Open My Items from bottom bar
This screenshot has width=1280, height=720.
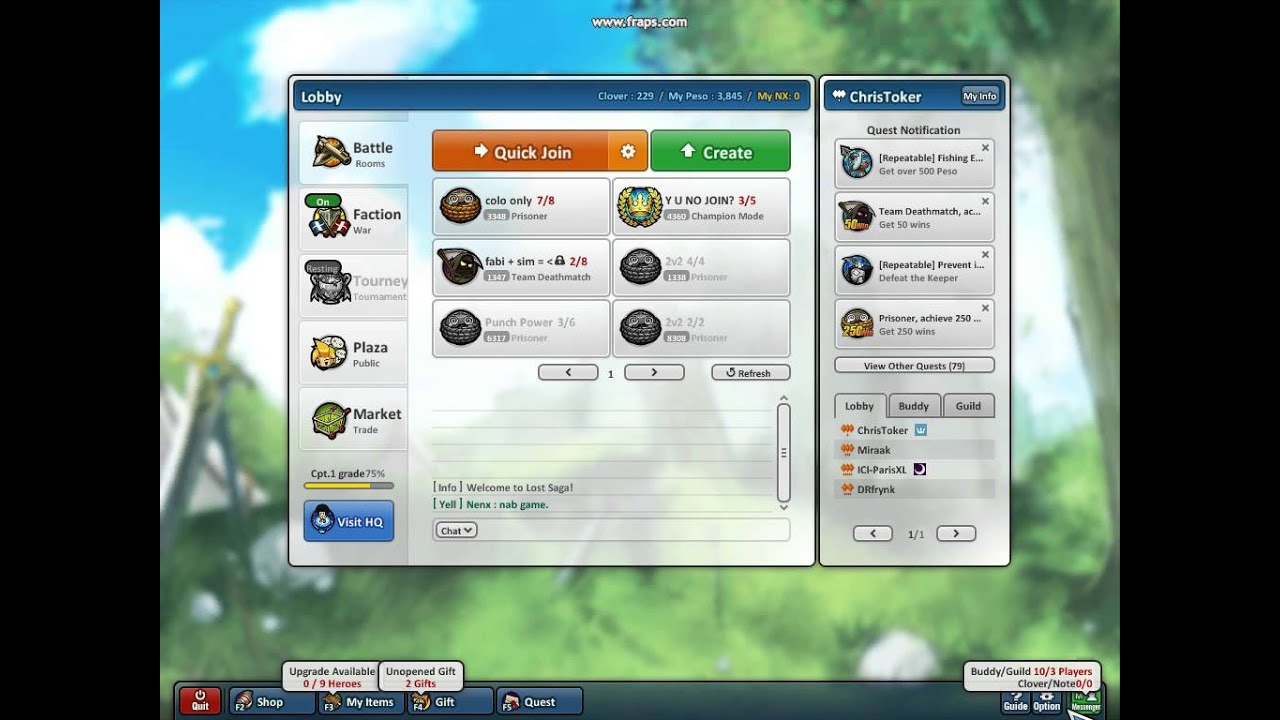click(361, 701)
